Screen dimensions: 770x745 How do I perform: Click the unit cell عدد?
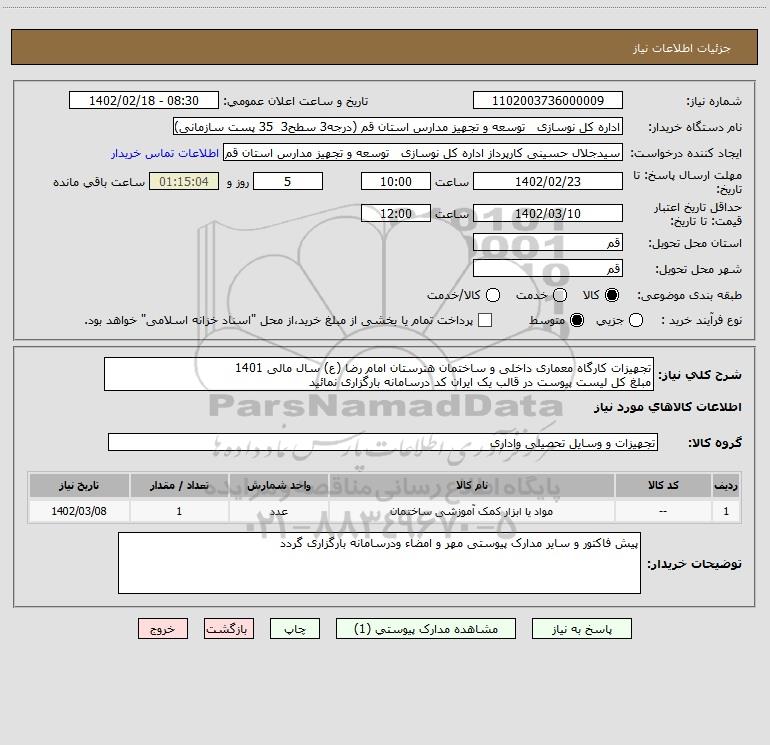click(278, 511)
